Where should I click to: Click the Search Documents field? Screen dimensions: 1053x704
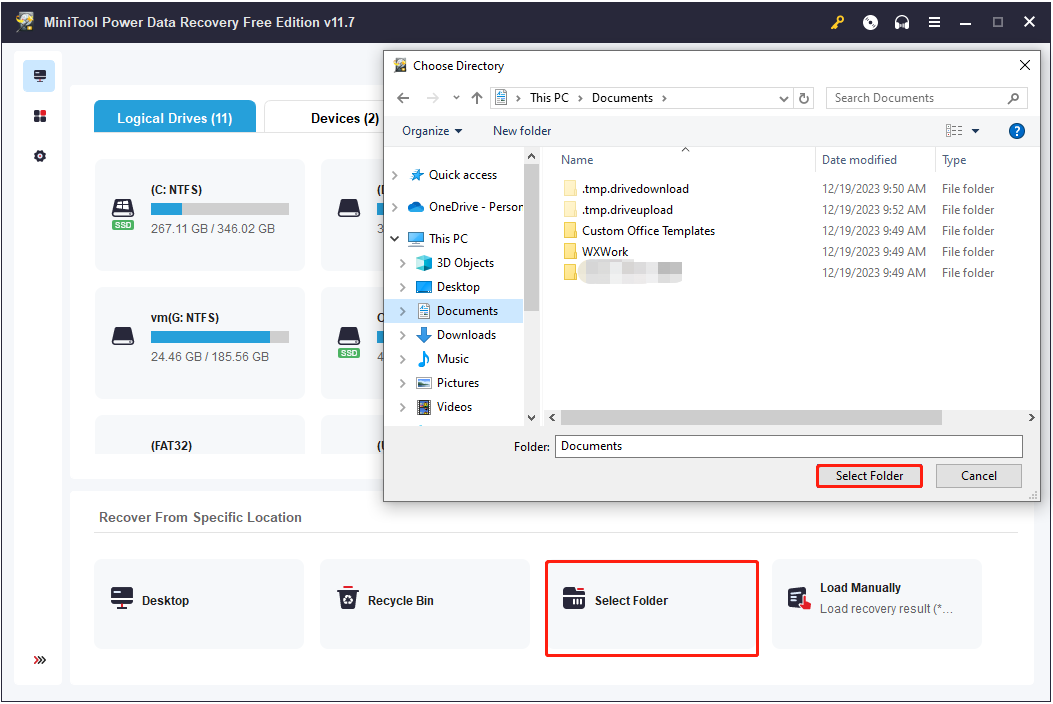click(926, 98)
